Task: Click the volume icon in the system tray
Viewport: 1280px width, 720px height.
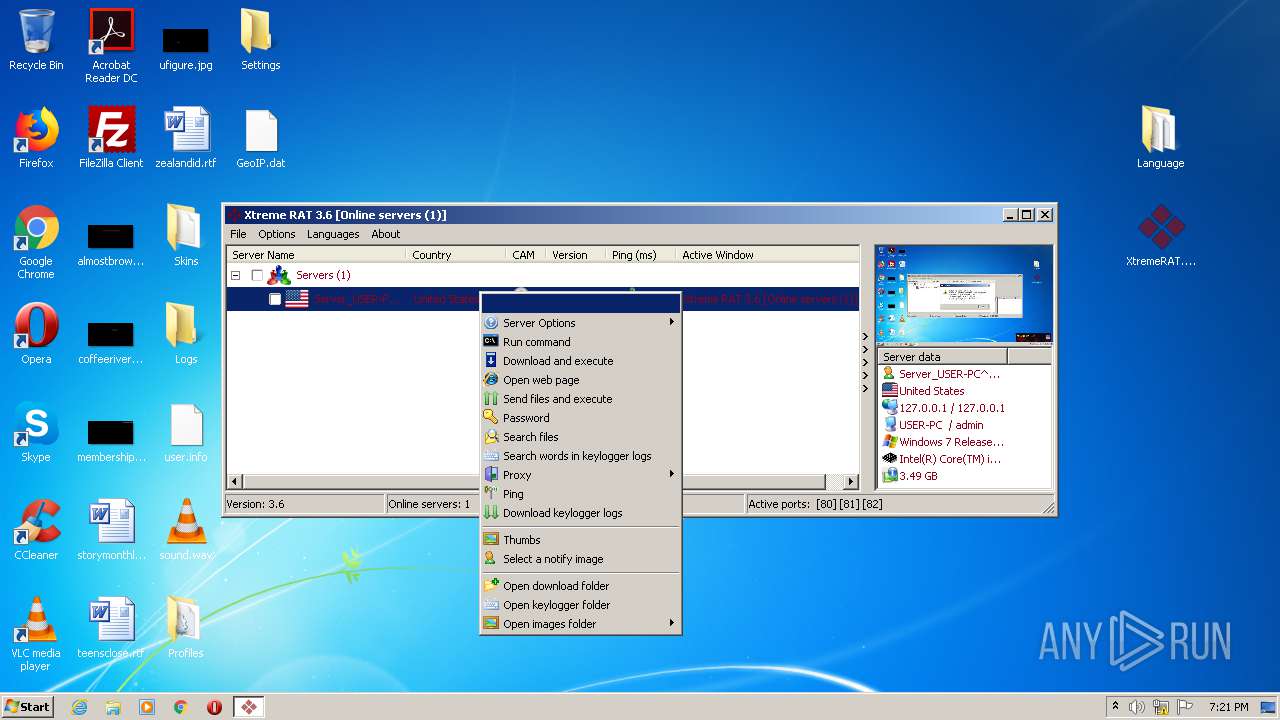Action: pyautogui.click(x=1137, y=707)
